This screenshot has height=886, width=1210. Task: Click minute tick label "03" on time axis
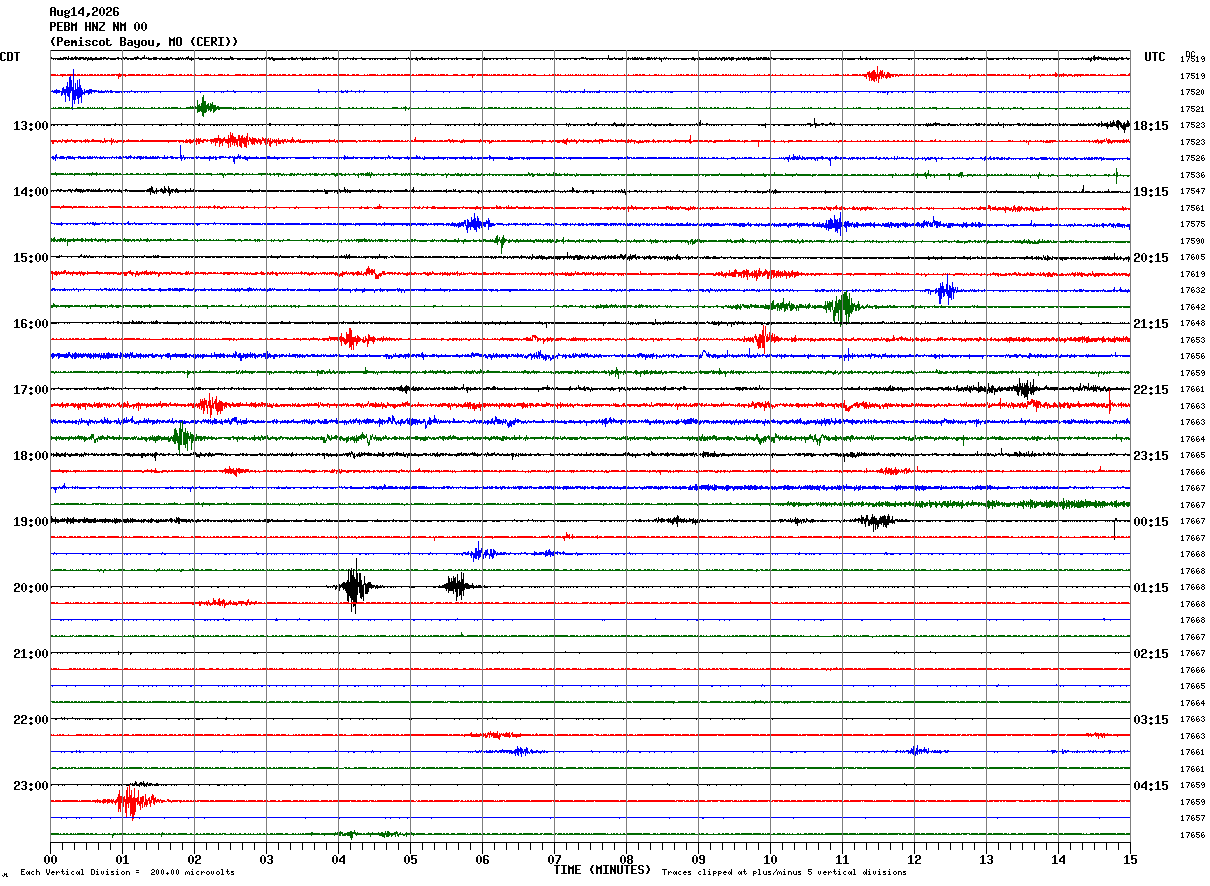click(x=266, y=860)
